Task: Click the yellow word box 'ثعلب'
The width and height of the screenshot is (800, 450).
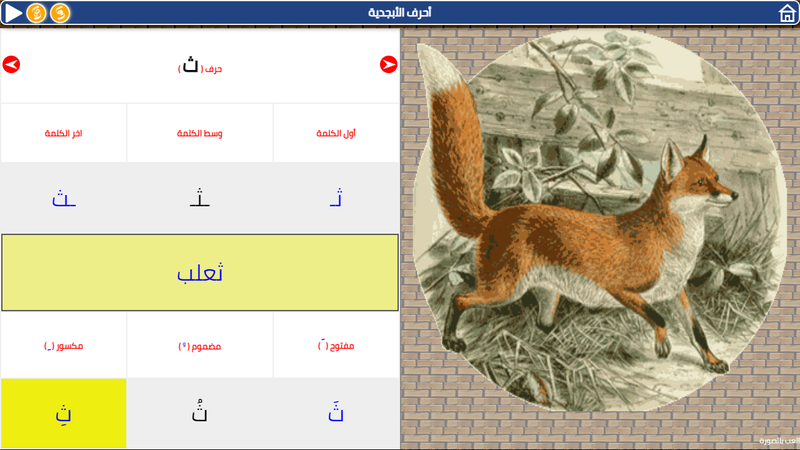Action: (x=200, y=272)
